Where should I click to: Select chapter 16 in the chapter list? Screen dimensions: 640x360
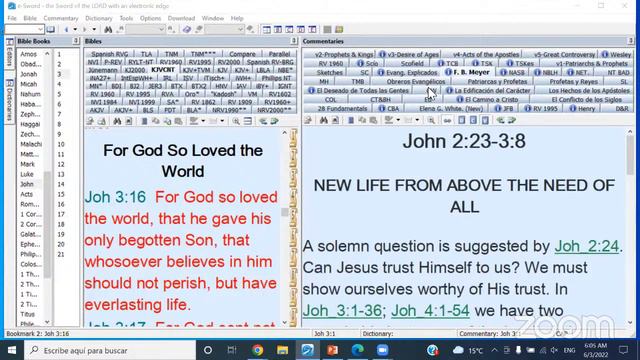click(61, 204)
